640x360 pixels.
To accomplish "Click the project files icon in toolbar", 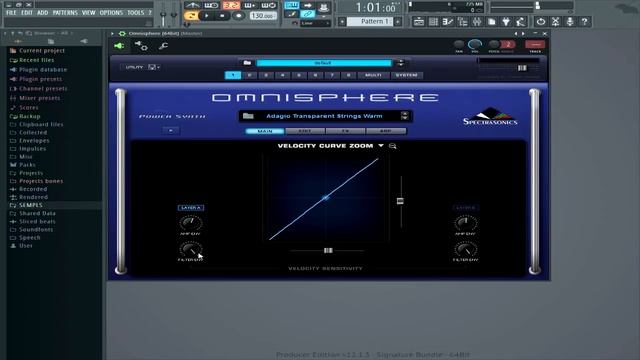I will tap(492, 21).
